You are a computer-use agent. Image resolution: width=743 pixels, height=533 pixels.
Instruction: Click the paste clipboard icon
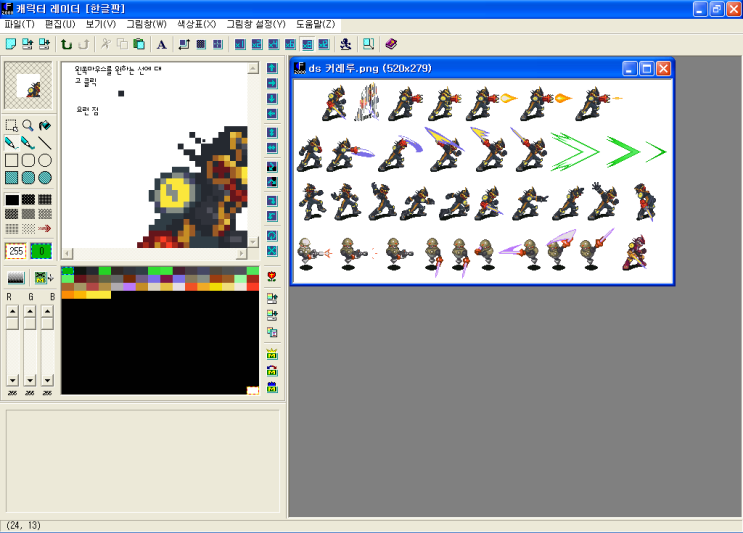click(x=139, y=44)
